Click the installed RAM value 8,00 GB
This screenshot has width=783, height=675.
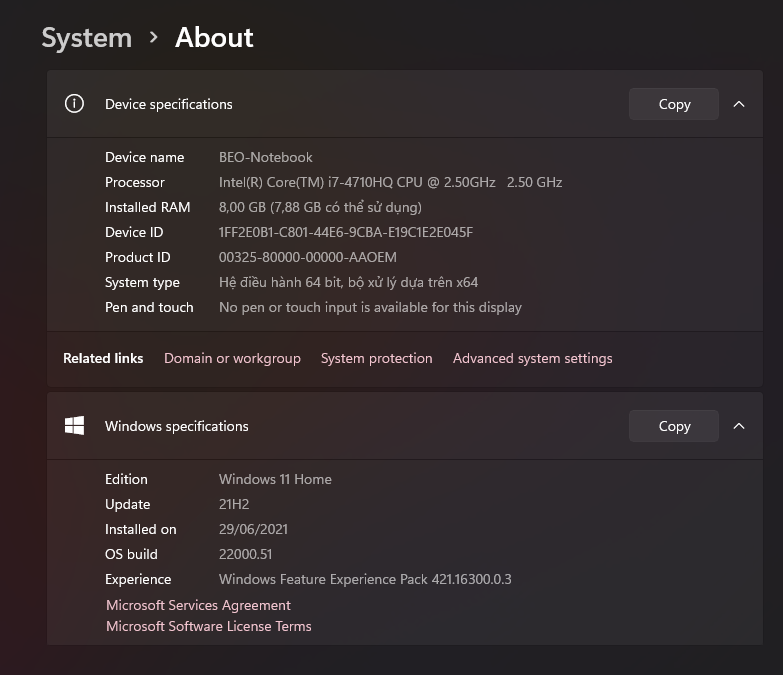tap(320, 207)
